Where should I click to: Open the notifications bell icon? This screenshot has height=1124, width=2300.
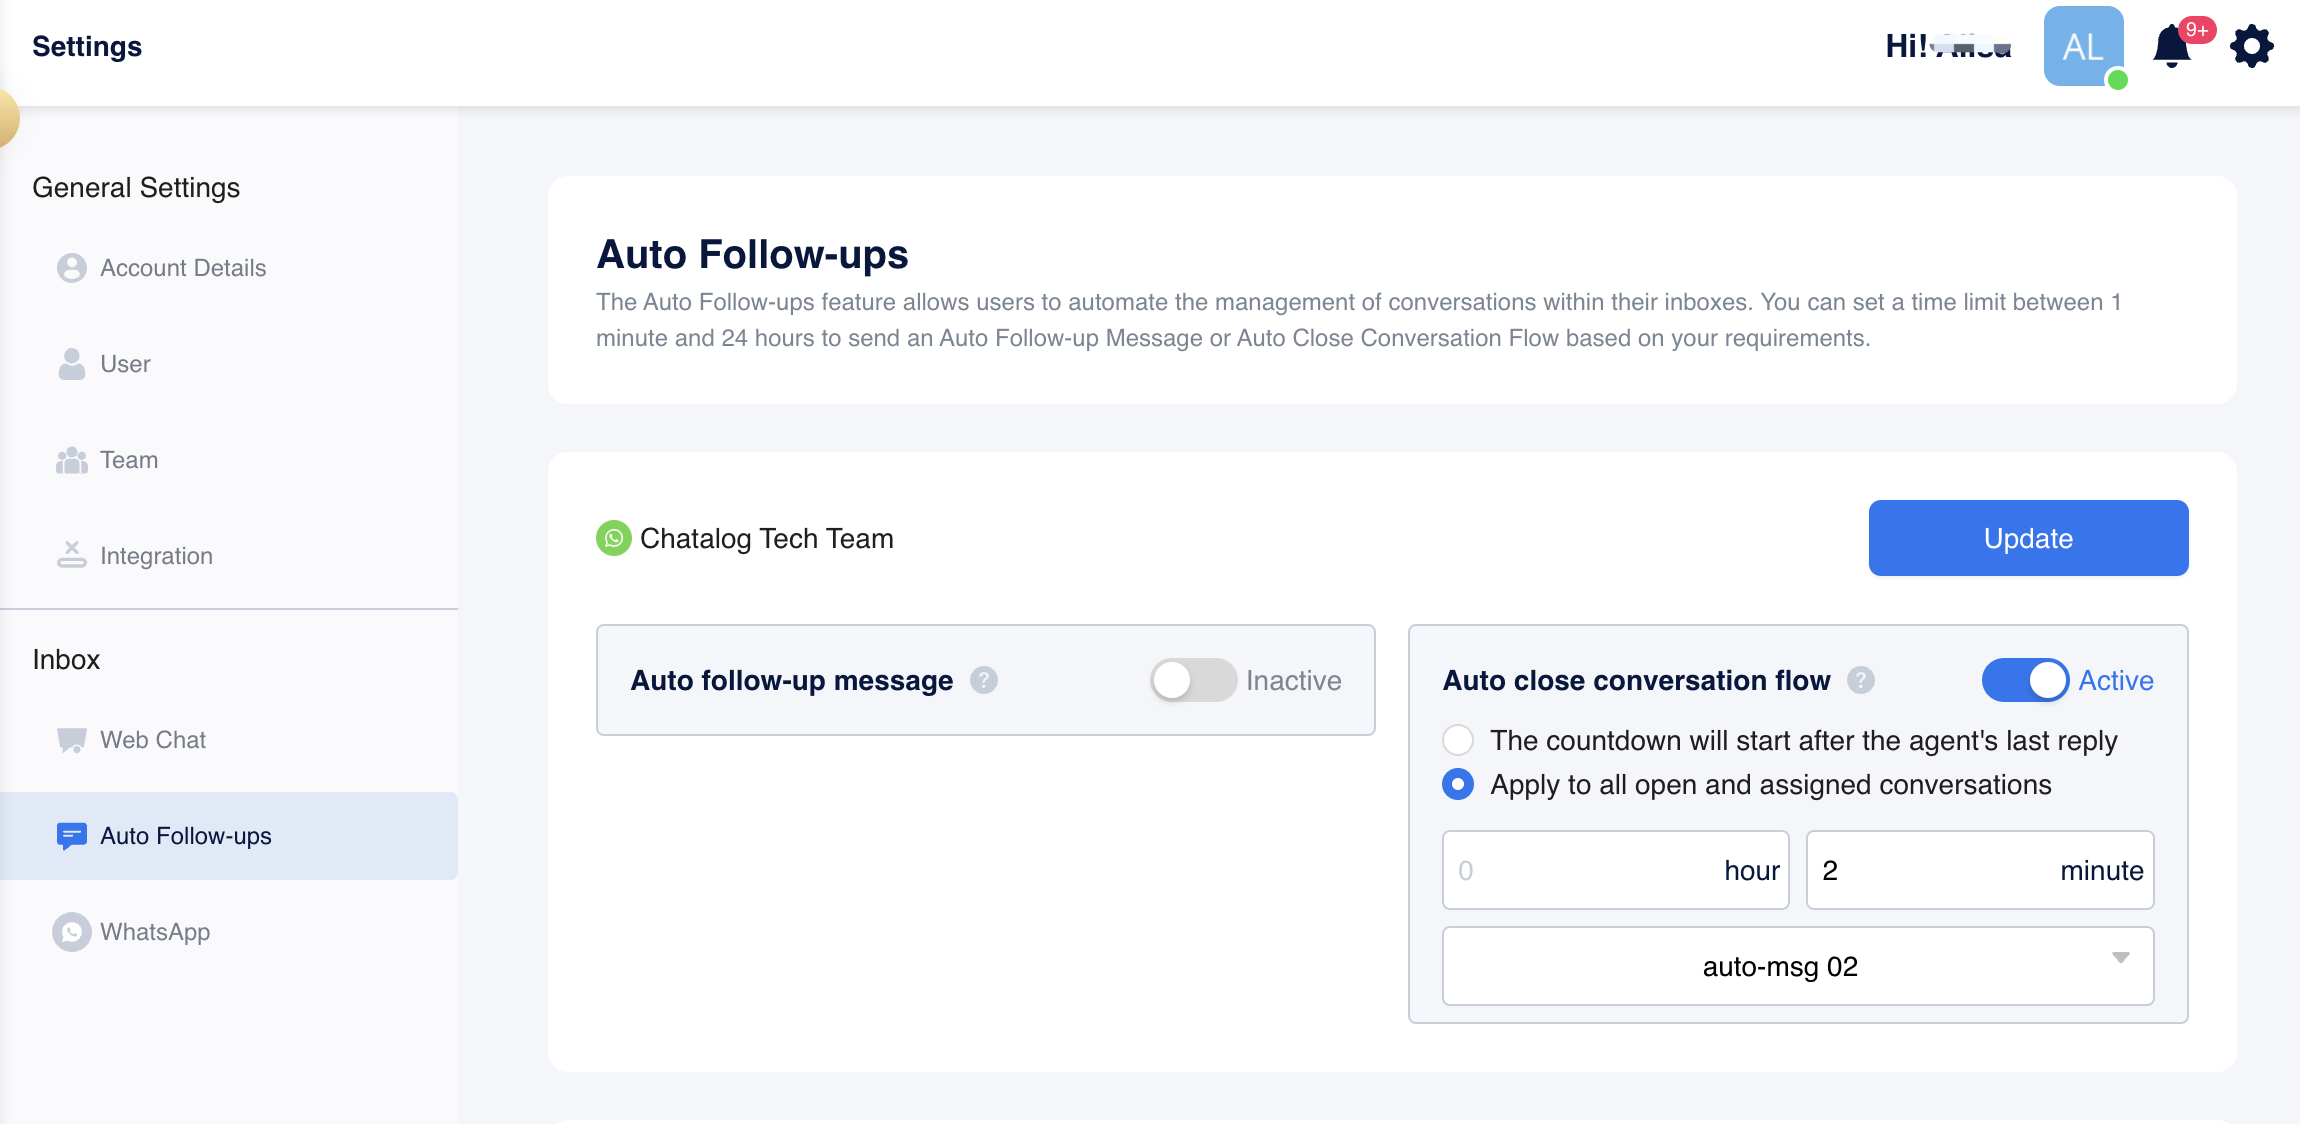[2170, 47]
